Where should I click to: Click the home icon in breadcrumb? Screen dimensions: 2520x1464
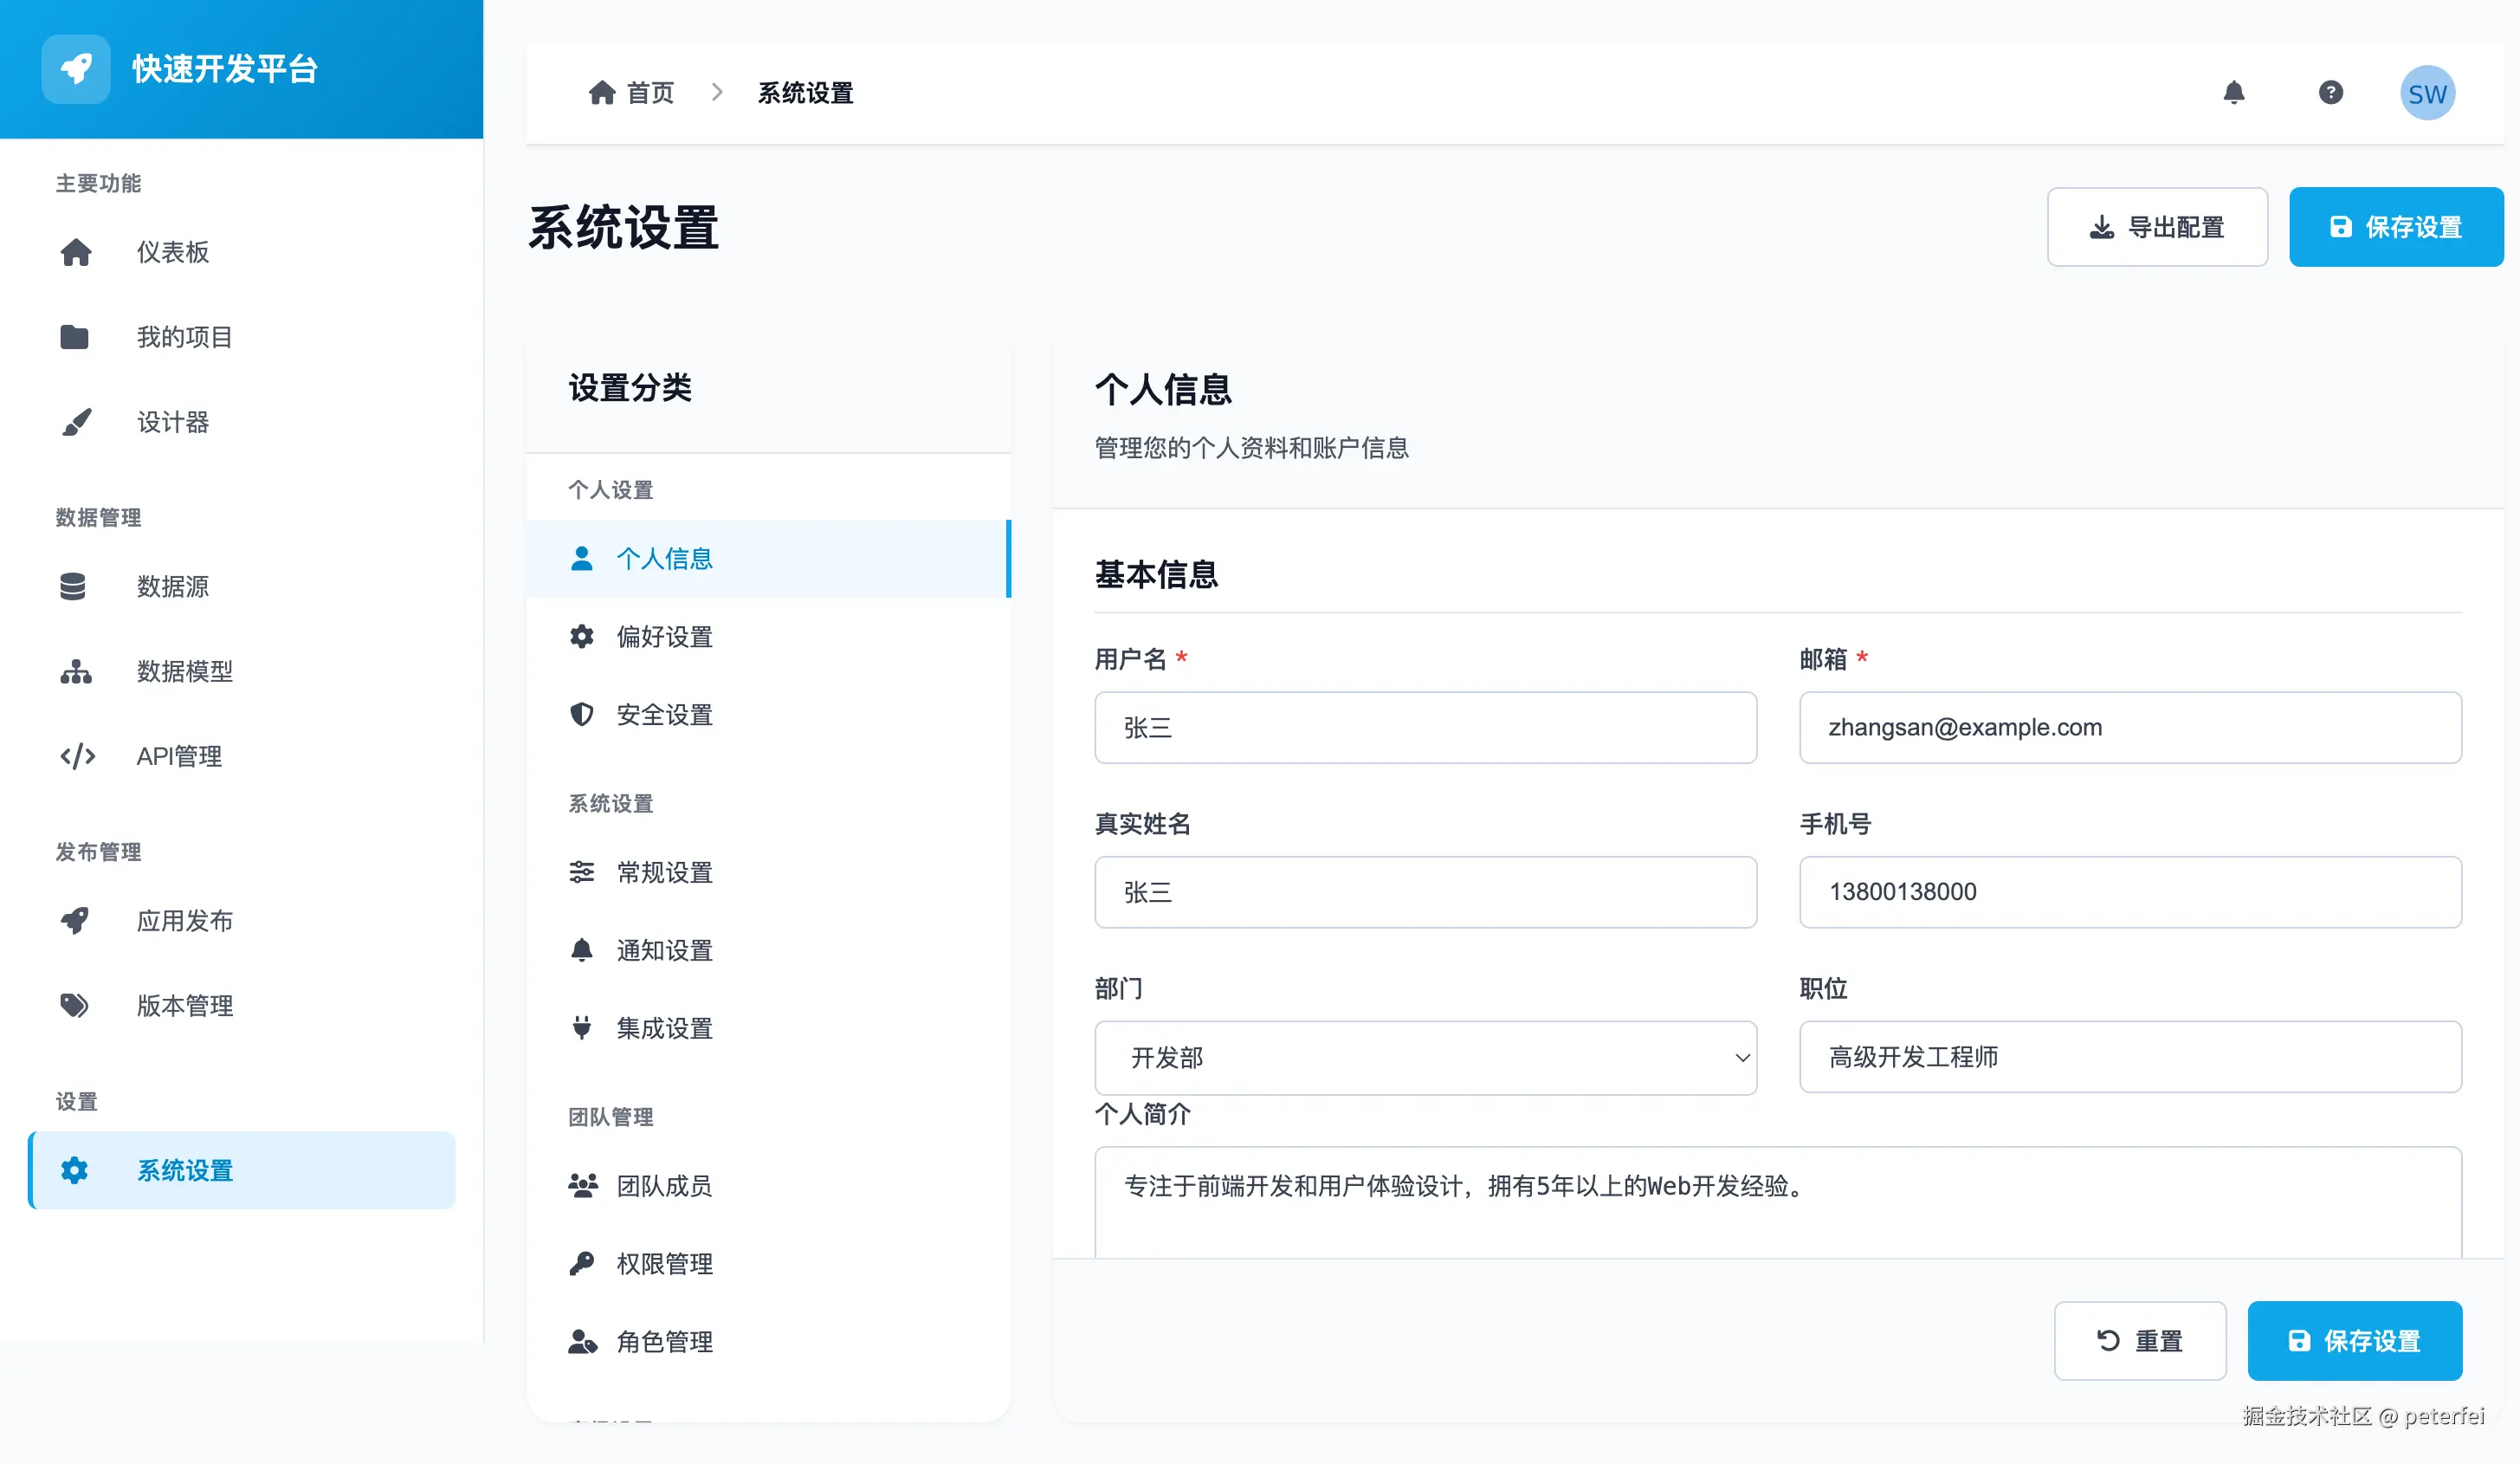[601, 93]
